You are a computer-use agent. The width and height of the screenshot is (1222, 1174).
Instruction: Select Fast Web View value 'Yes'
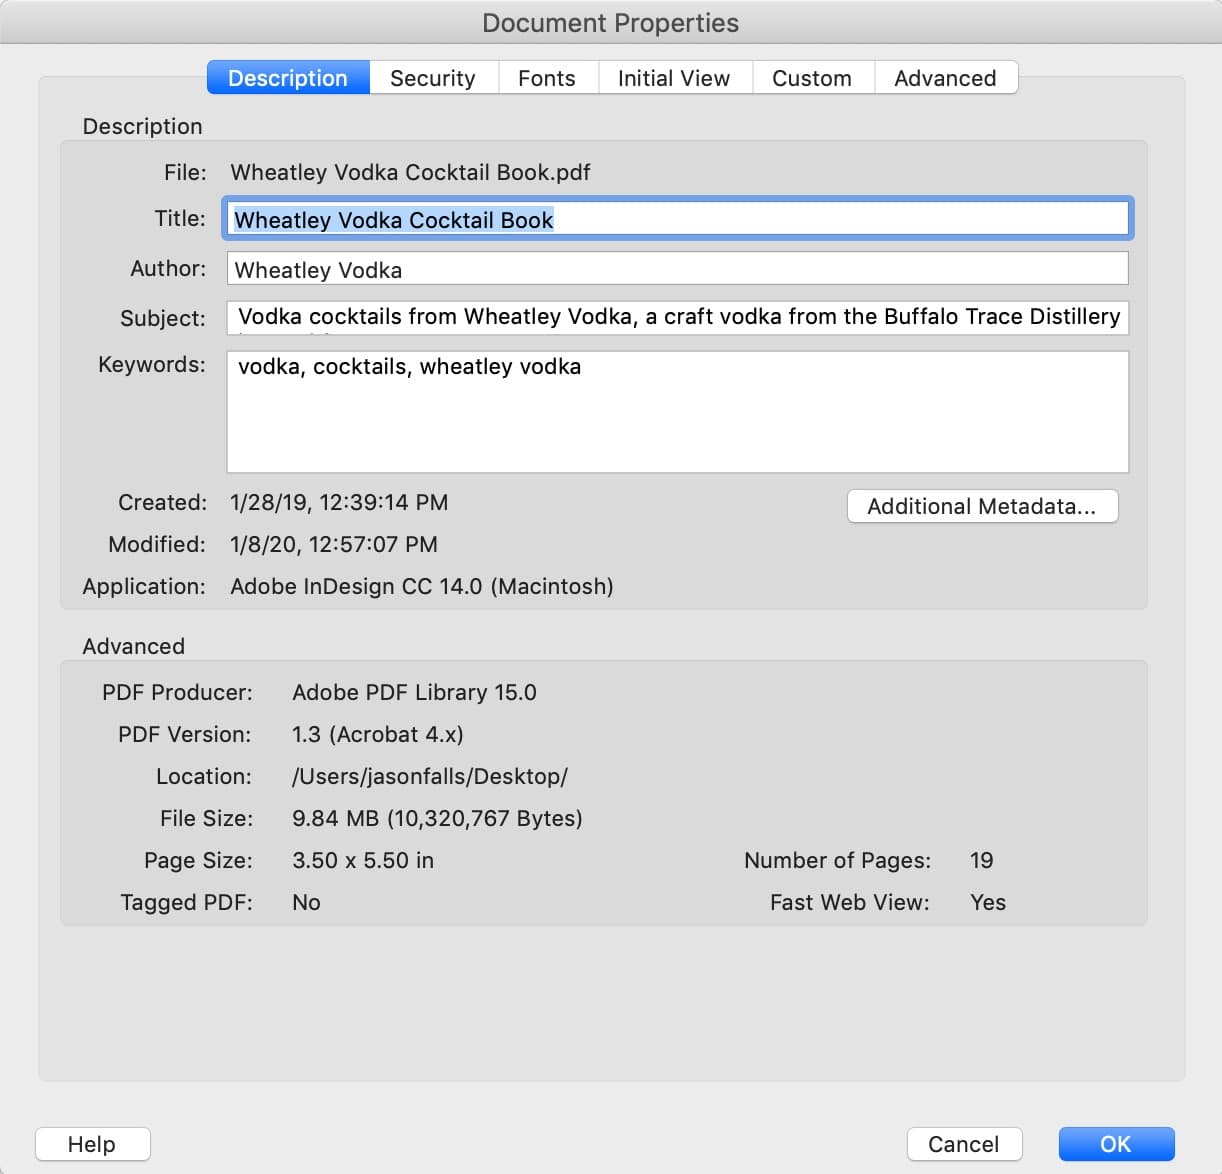(x=988, y=902)
